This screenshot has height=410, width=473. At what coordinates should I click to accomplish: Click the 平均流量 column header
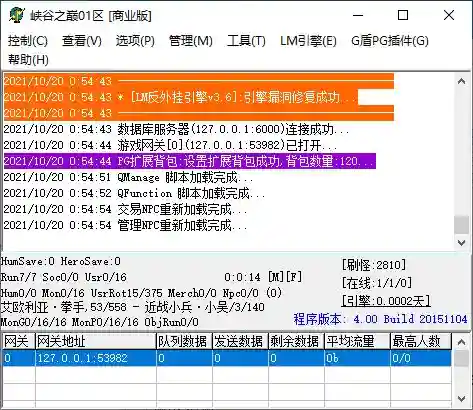point(357,341)
